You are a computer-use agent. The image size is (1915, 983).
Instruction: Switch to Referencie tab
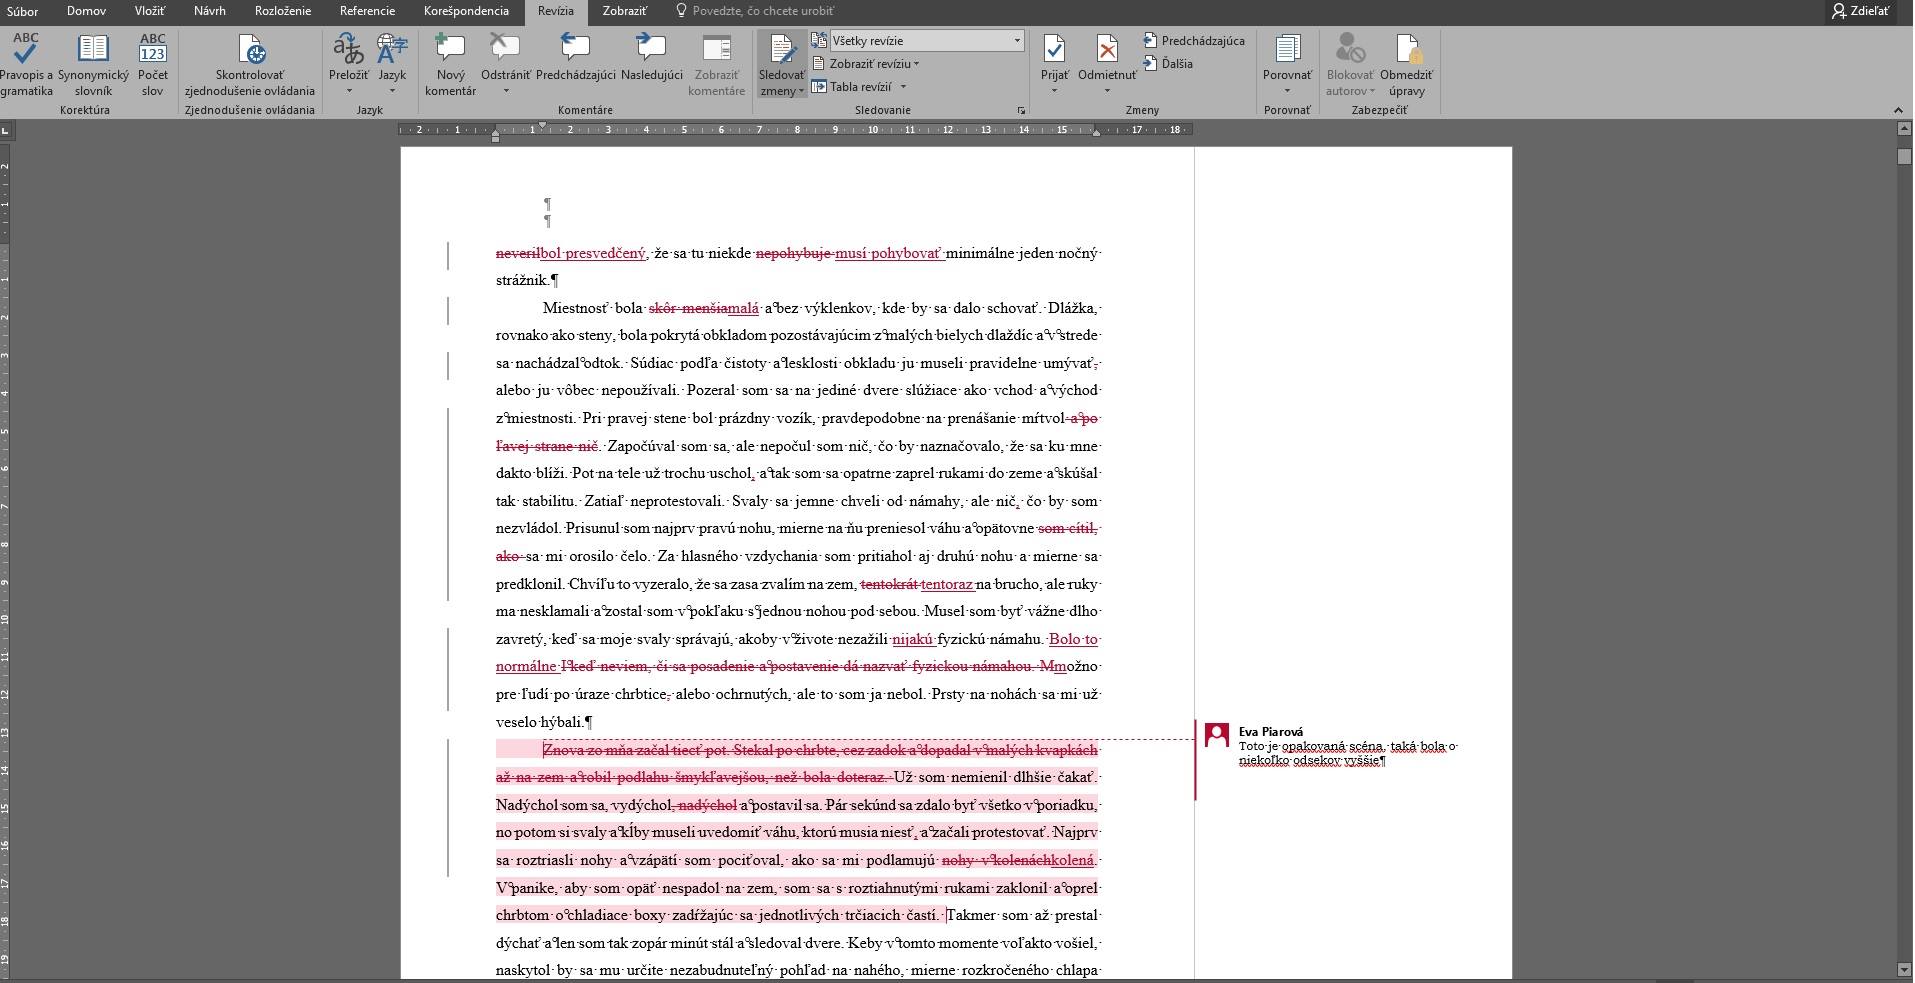click(x=367, y=11)
